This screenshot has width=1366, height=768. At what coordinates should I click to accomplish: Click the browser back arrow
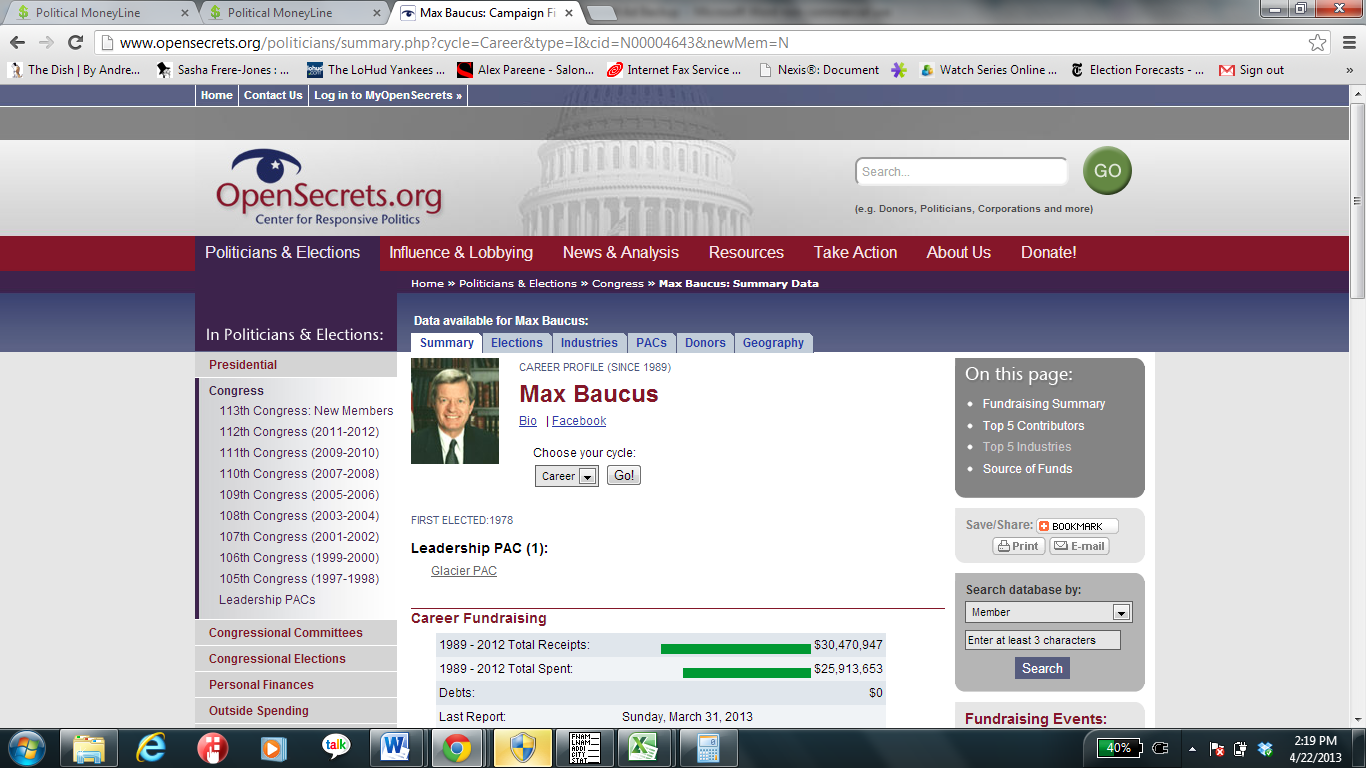(x=18, y=42)
